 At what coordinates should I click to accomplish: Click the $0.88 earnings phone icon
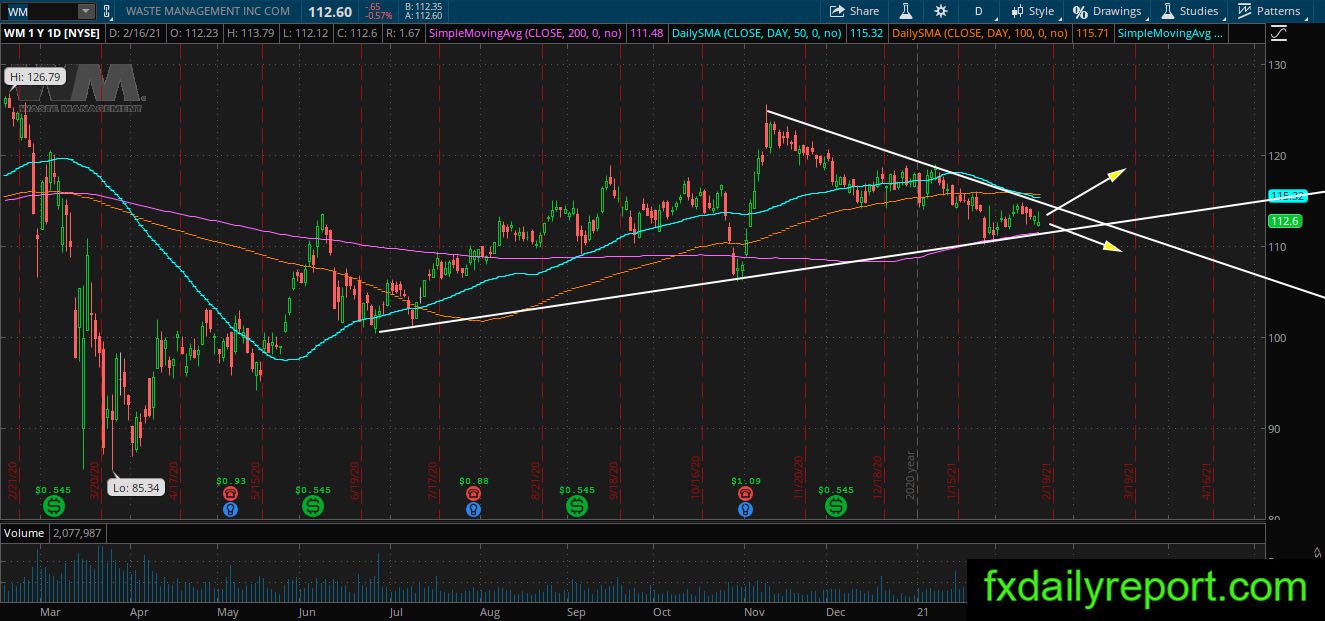473,493
